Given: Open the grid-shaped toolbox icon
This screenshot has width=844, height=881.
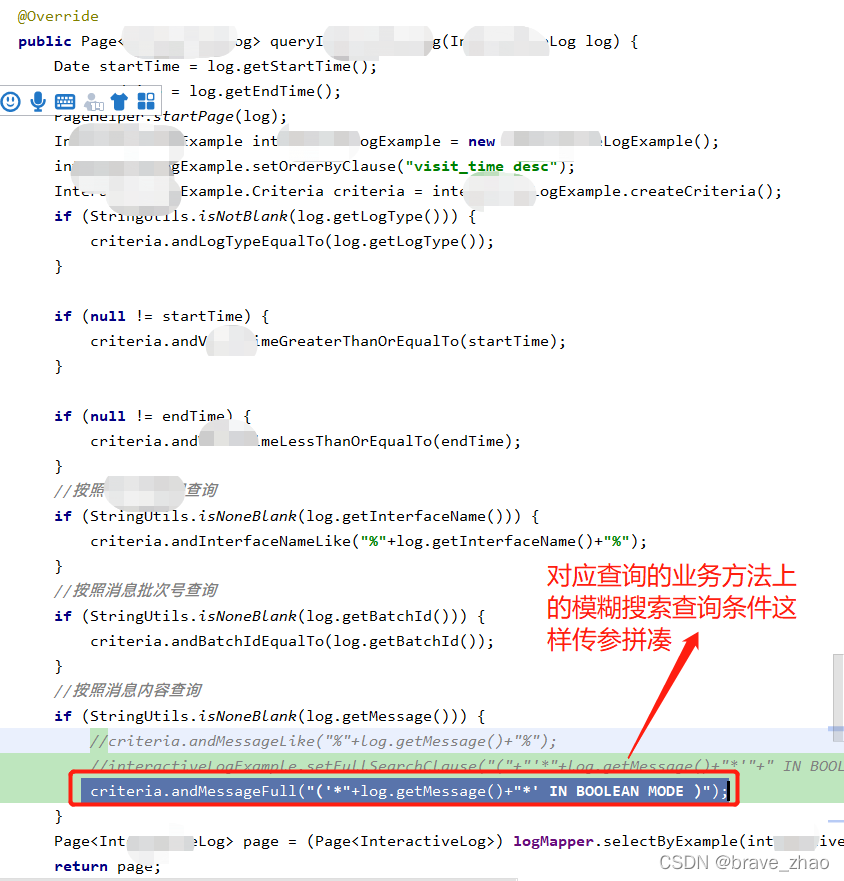Looking at the screenshot, I should click(x=146, y=101).
